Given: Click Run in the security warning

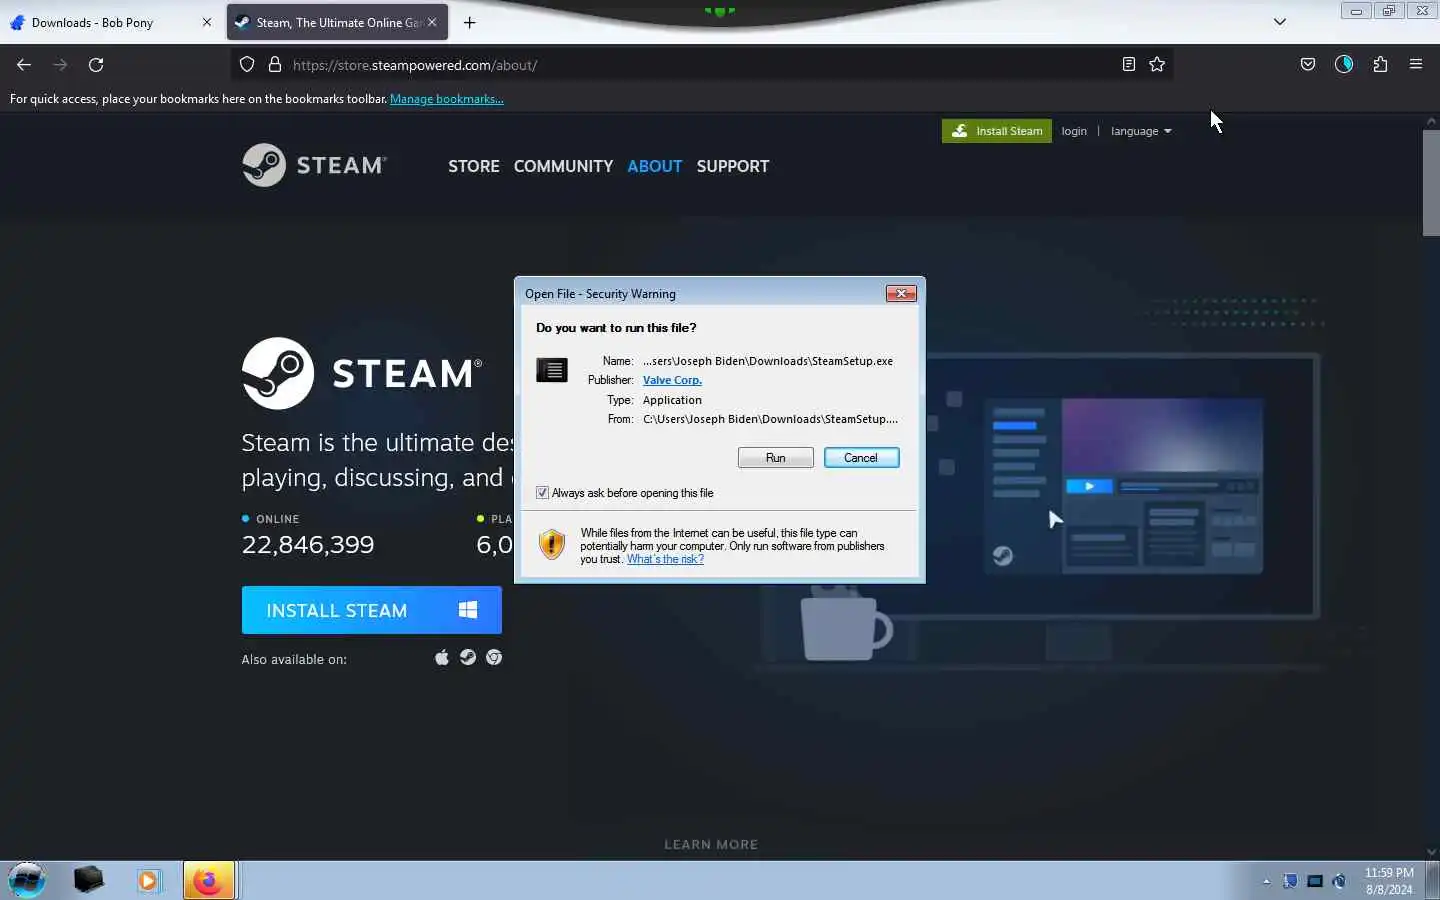Looking at the screenshot, I should click(x=775, y=457).
